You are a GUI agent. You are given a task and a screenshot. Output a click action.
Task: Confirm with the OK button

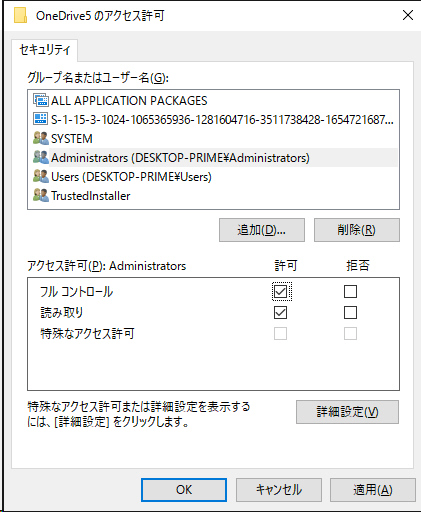click(x=184, y=490)
